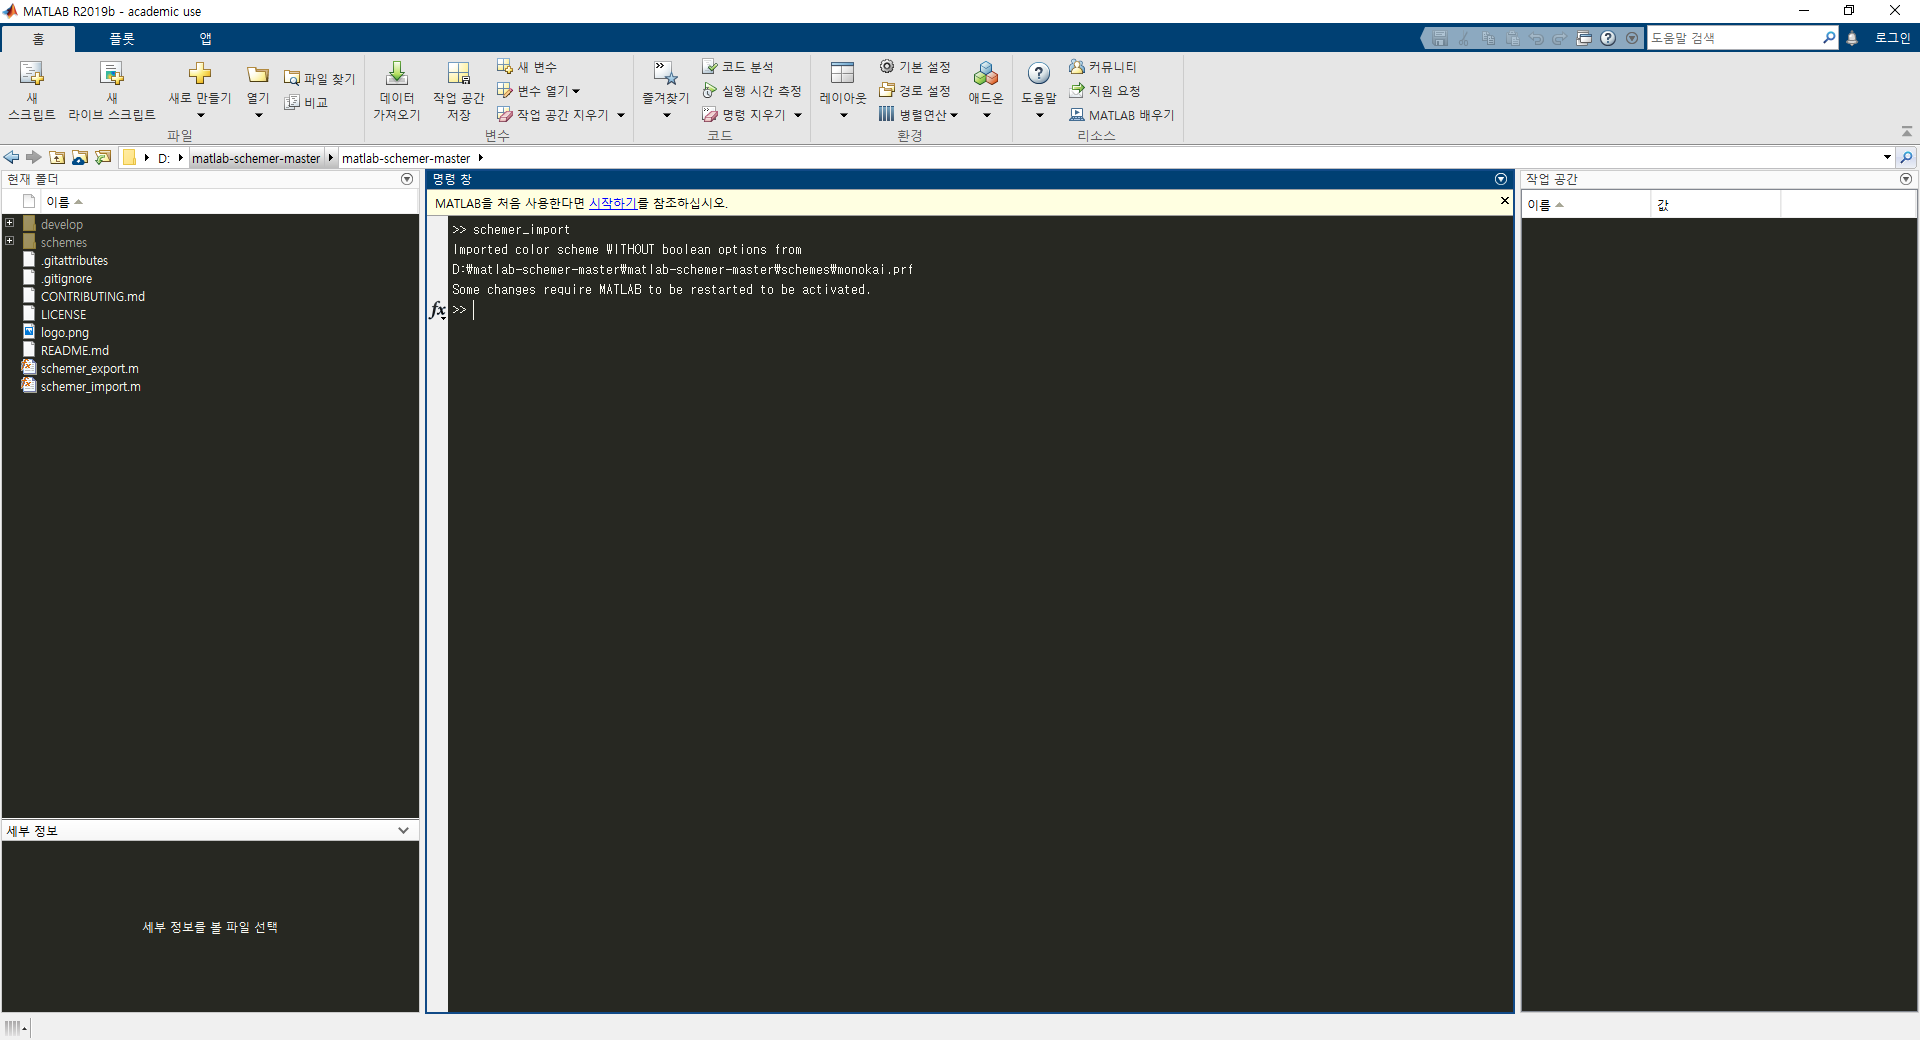1920x1040 pixels.
Task: Collapse the Details (세부 정보) panel chevron
Action: point(403,830)
